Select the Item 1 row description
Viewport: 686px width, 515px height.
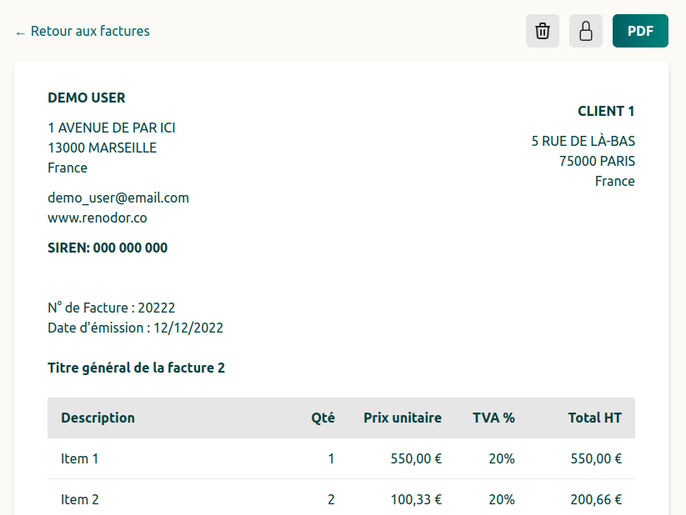click(80, 459)
